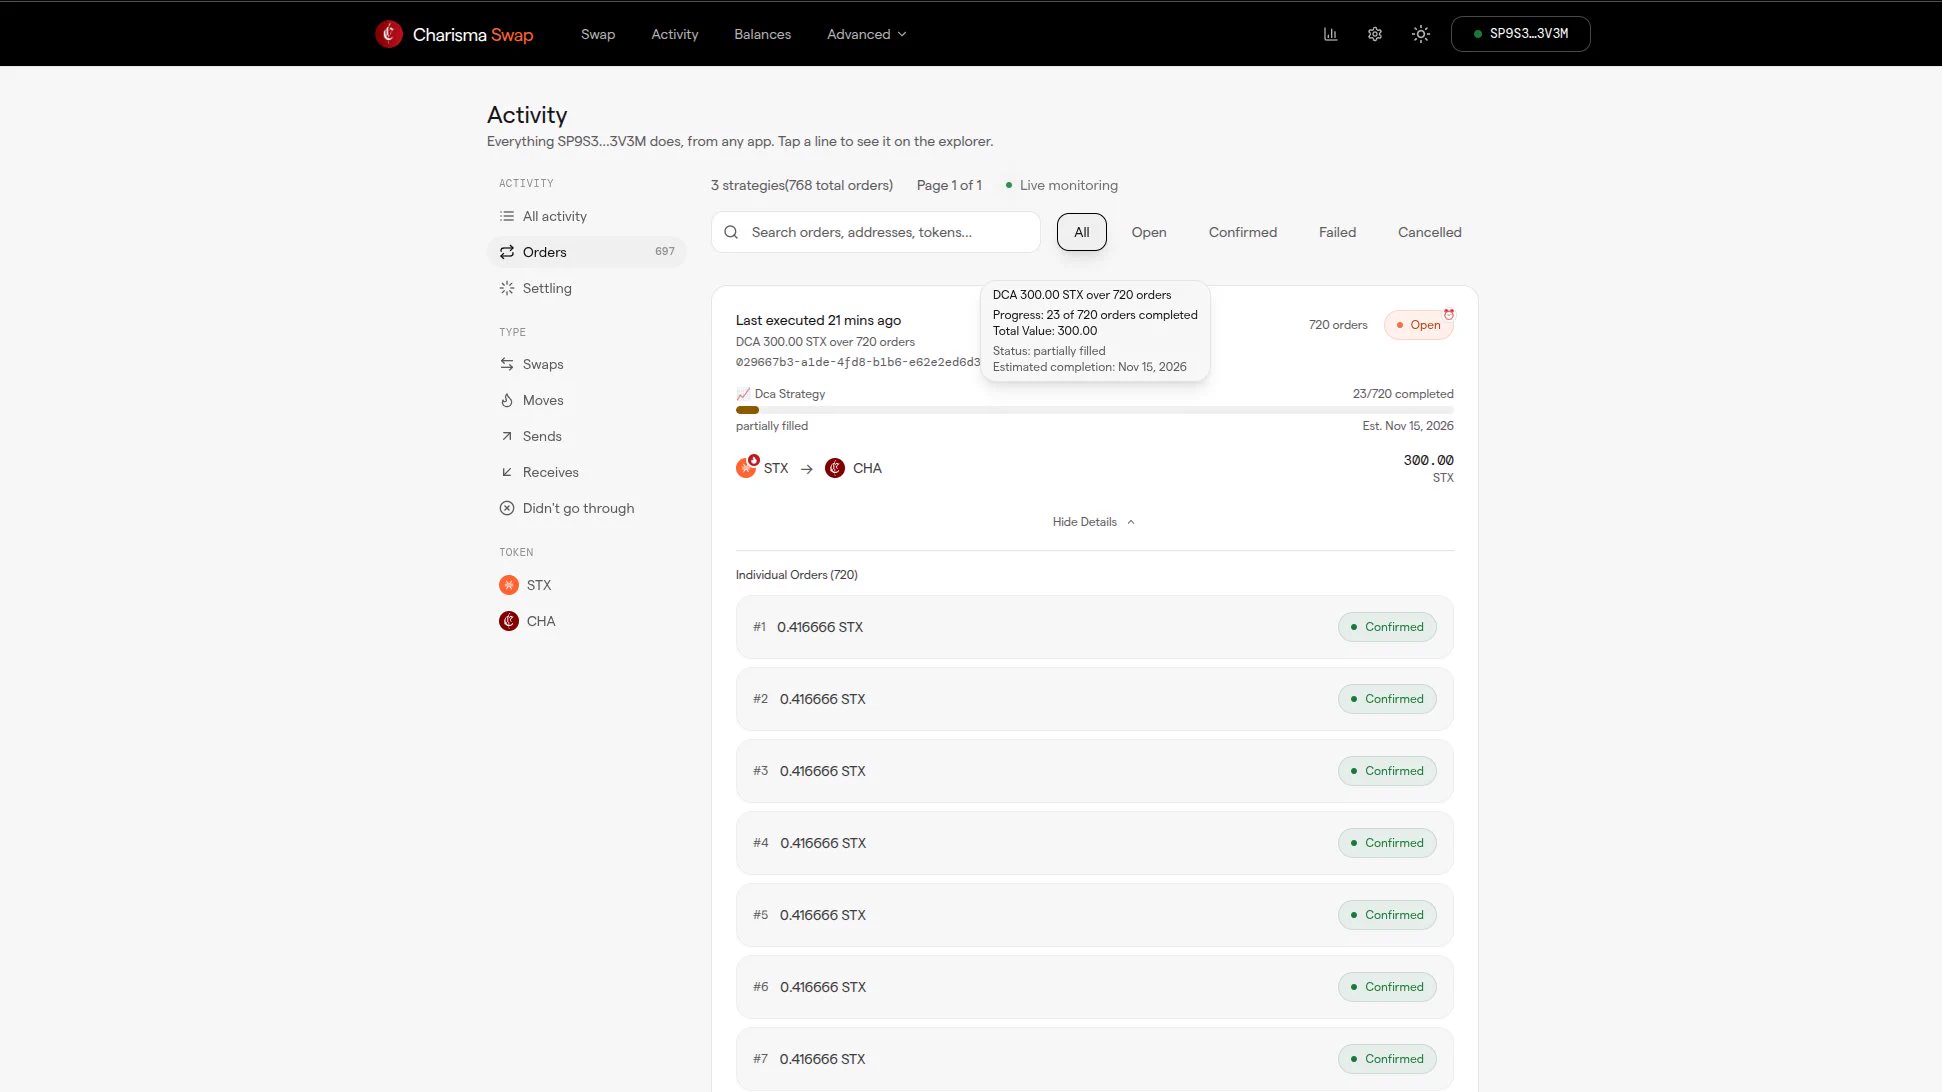Click the Dca Strategy progress bar
The width and height of the screenshot is (1942, 1092).
pos(1095,410)
